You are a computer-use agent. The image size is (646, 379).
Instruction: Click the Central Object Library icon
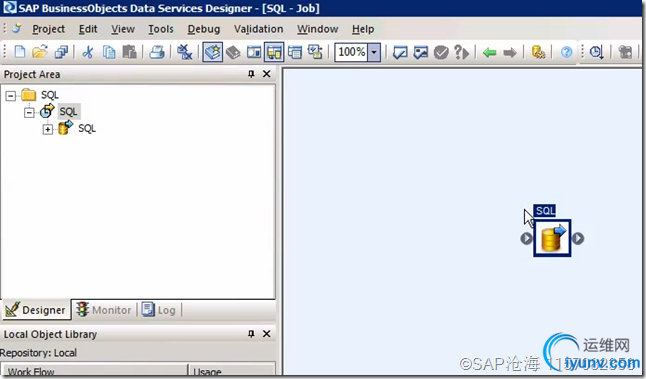[233, 52]
